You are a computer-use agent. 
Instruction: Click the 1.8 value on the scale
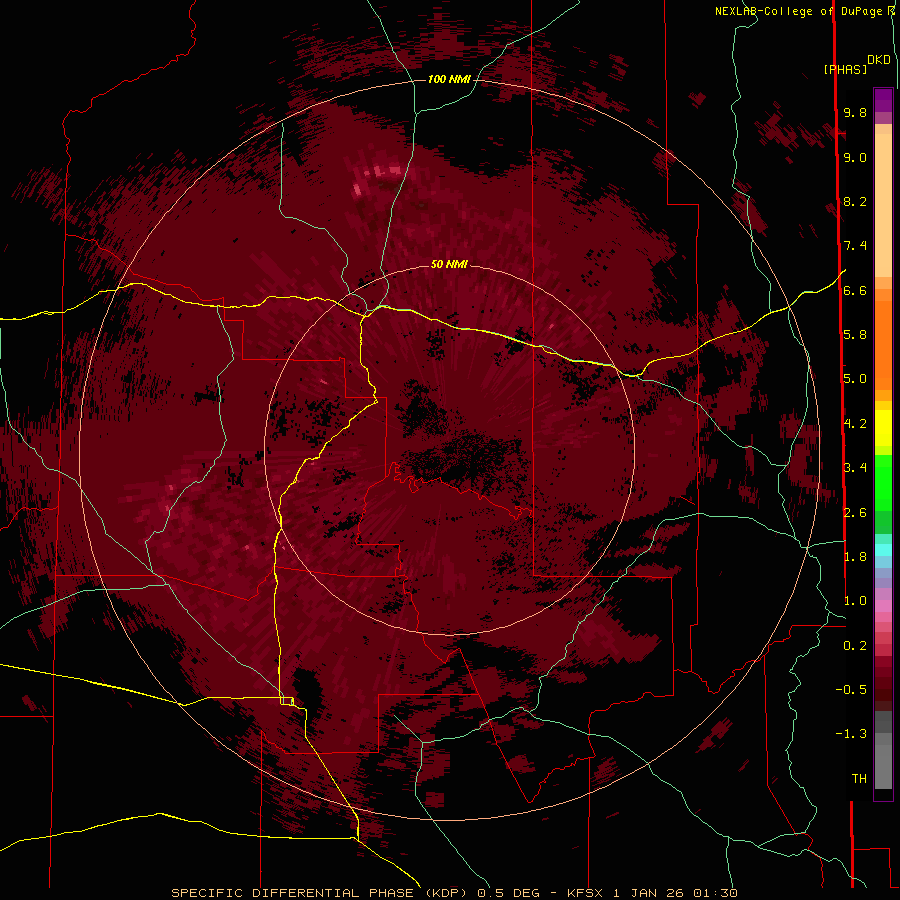[855, 557]
